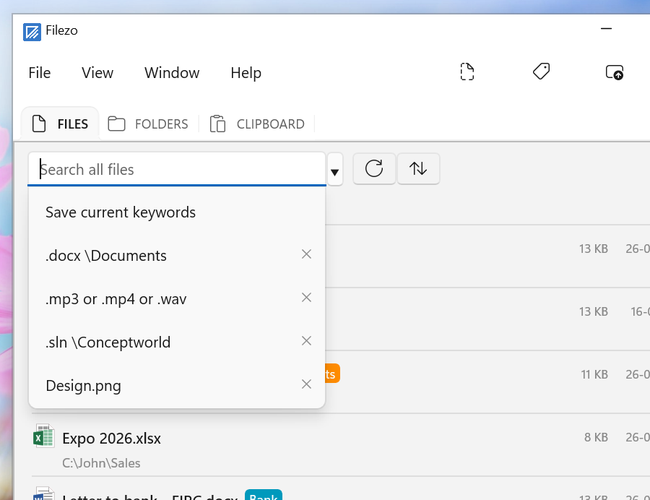Click the tag icon in toolbar
Viewport: 650px width, 500px height.
pyautogui.click(x=541, y=72)
